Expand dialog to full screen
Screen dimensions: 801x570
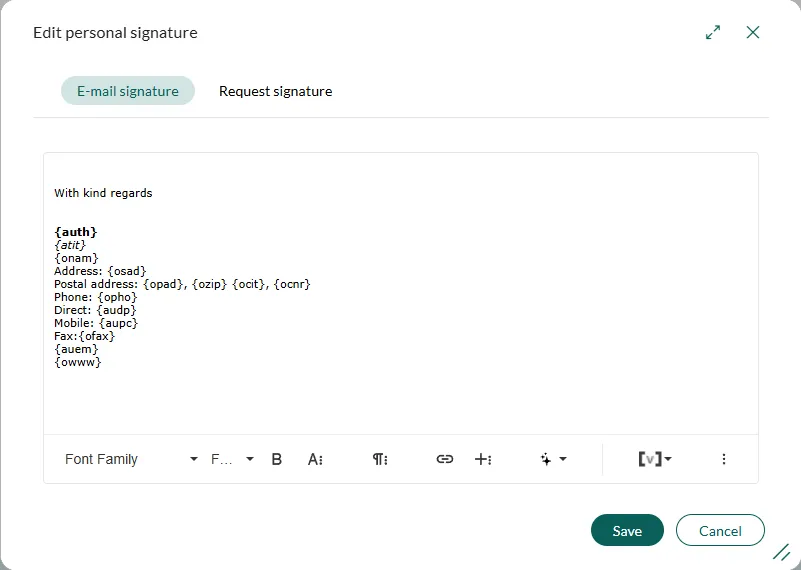click(x=713, y=32)
